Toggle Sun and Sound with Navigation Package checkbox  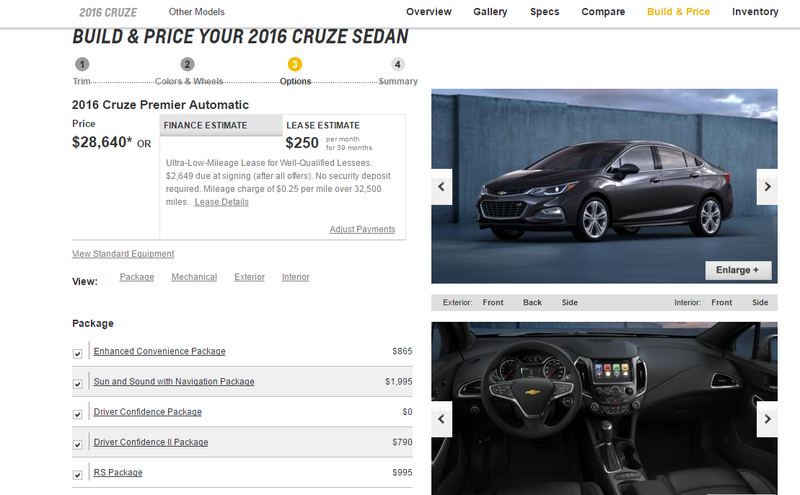click(x=78, y=384)
